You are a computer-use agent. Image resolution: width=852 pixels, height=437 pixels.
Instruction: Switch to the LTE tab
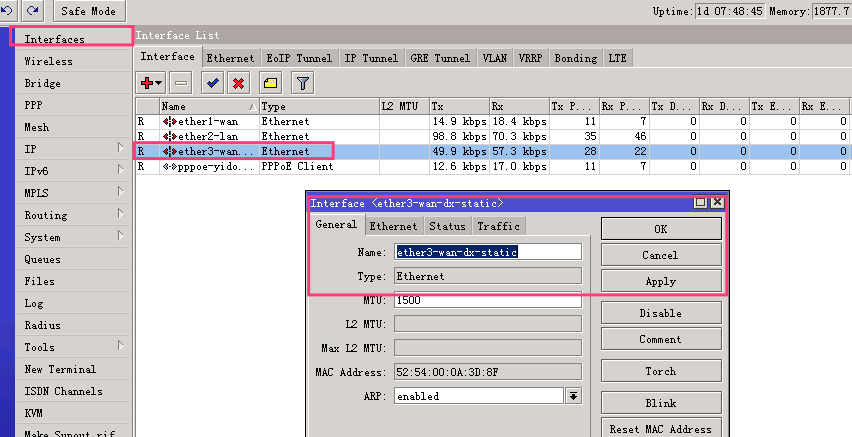pyautogui.click(x=617, y=58)
